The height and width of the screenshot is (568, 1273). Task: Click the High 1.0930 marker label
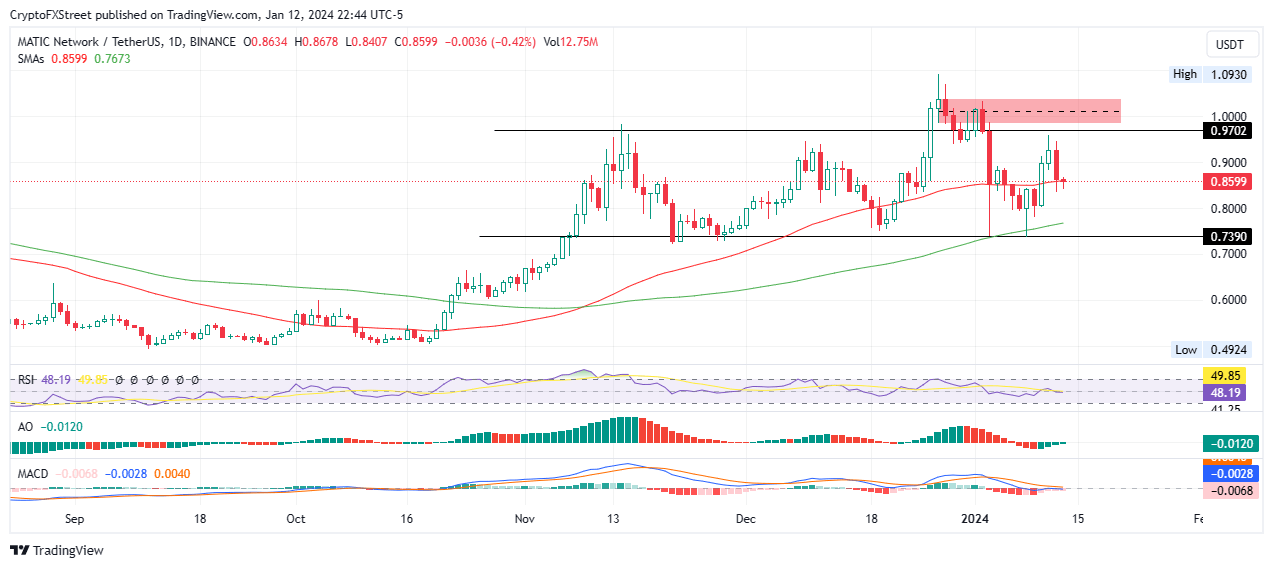click(x=1209, y=75)
